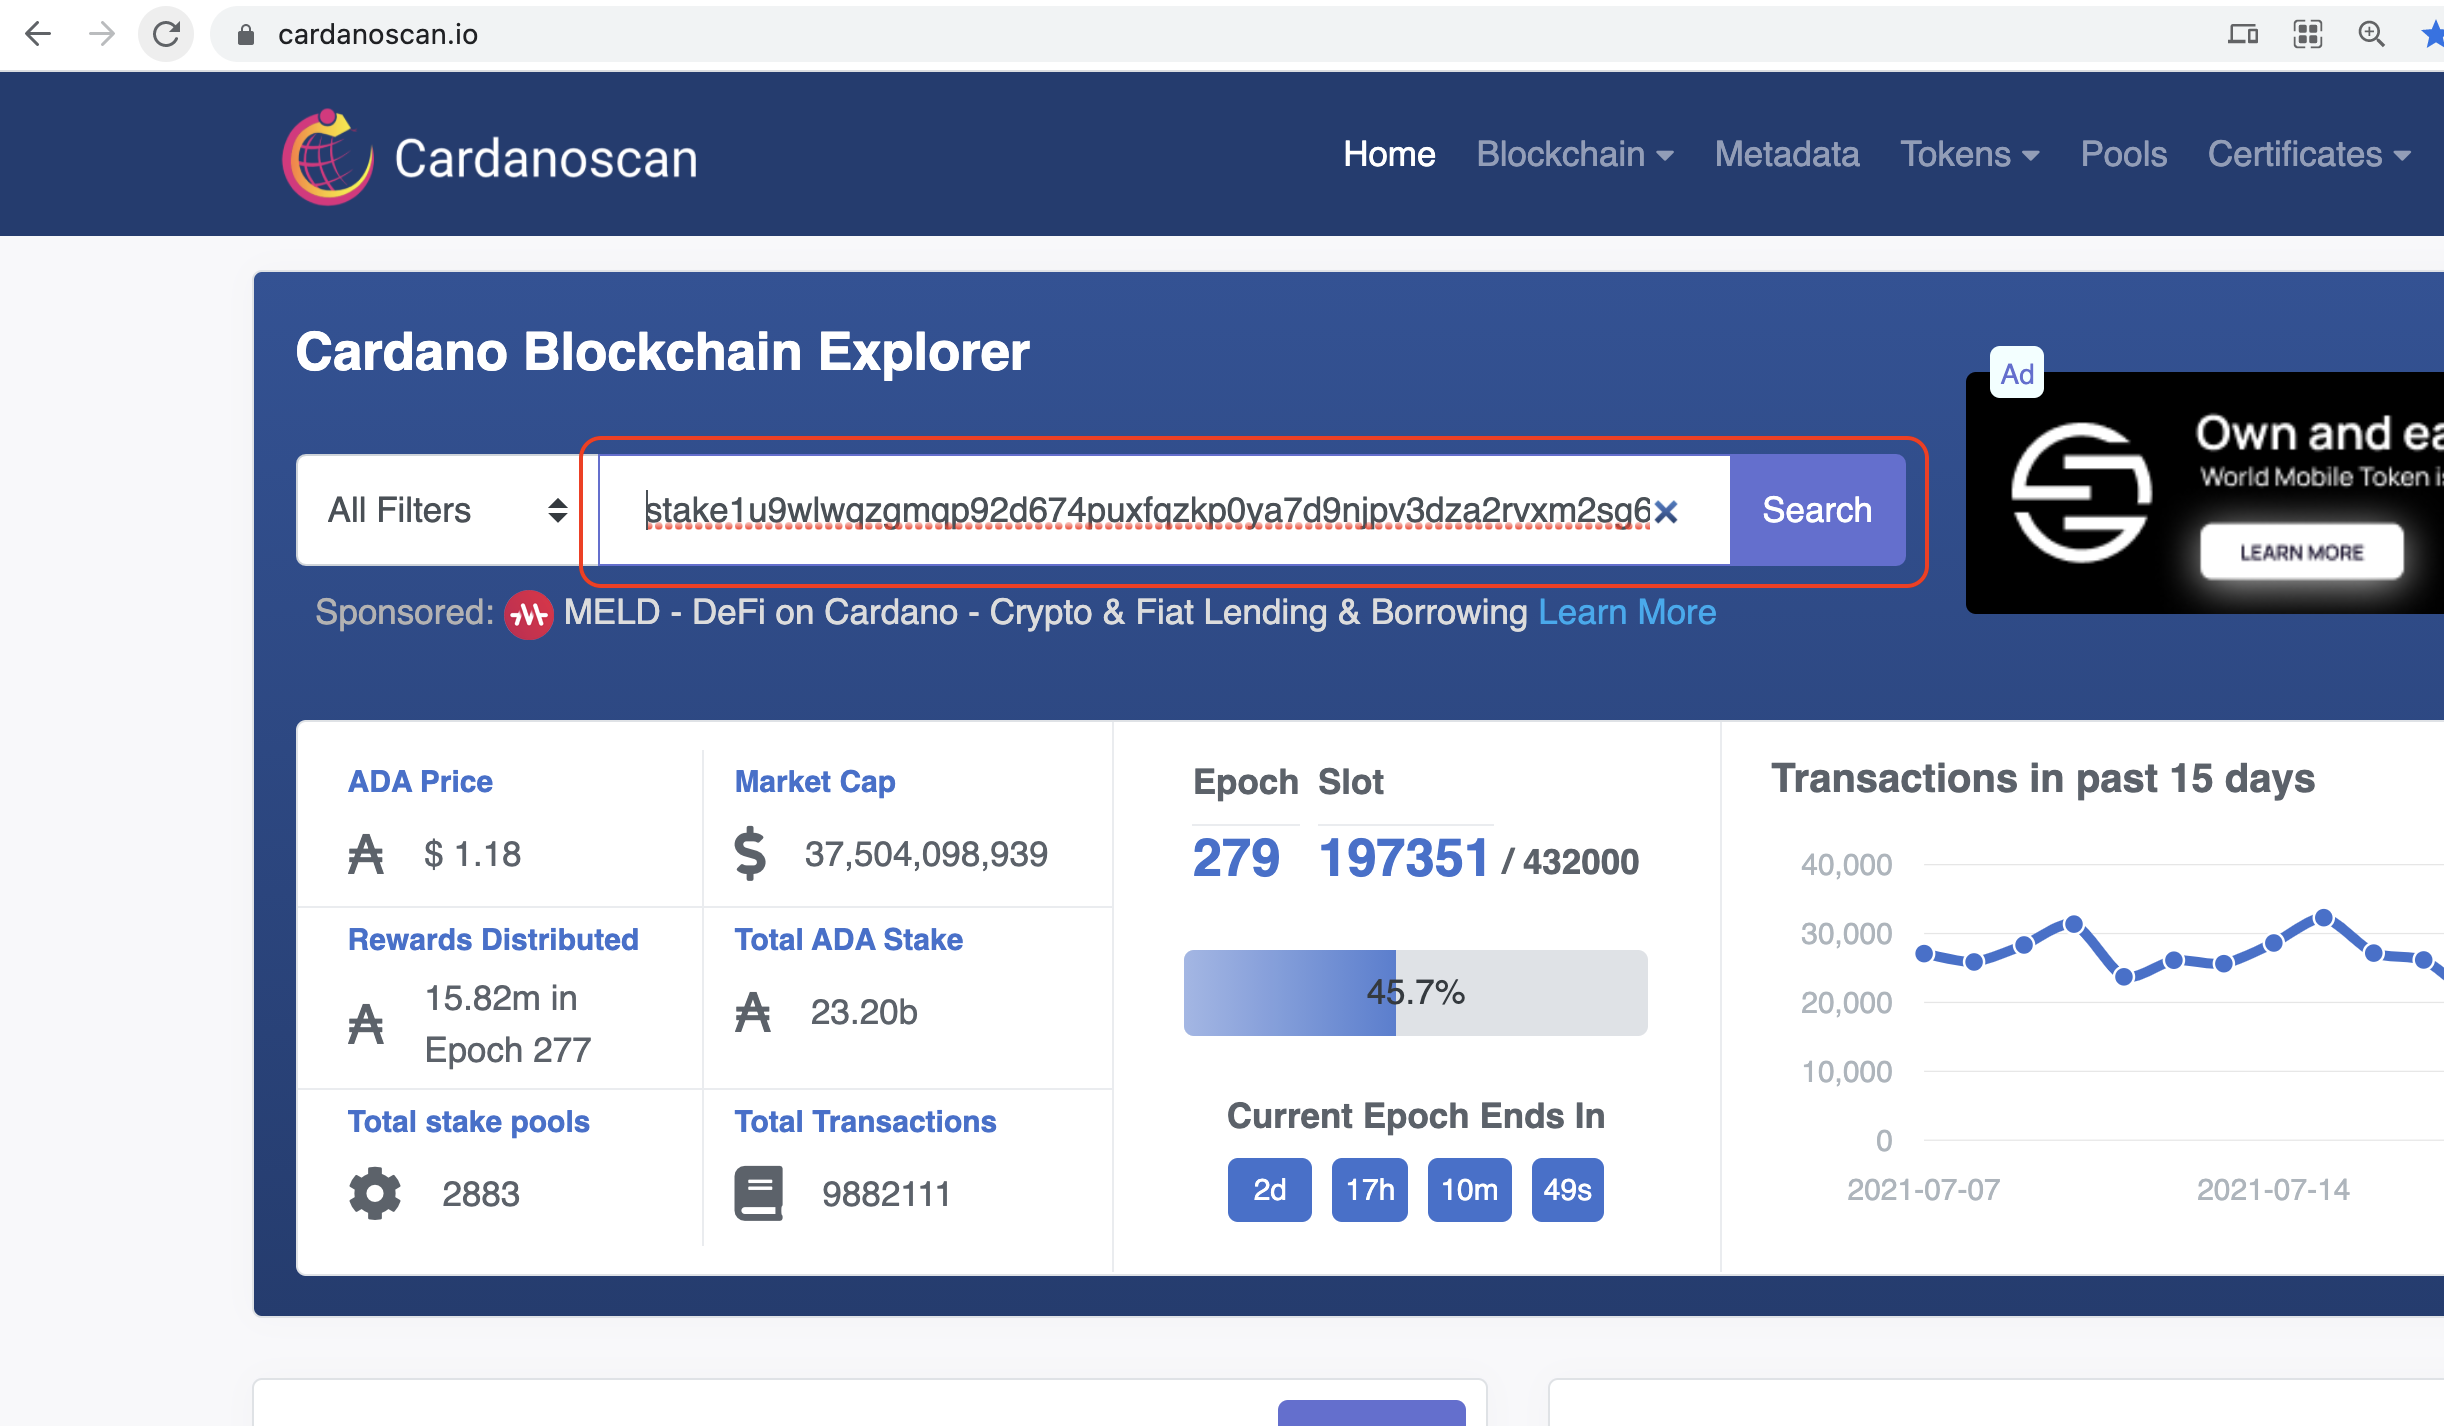Click the LEARN MORE ad button

(2301, 552)
